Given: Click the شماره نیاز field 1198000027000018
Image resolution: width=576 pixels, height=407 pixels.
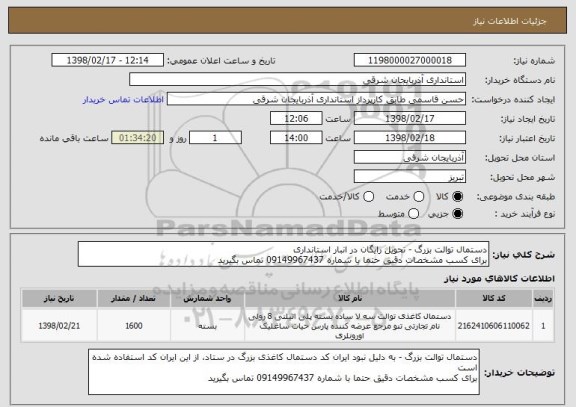Looking at the screenshot, I should click(x=410, y=60).
